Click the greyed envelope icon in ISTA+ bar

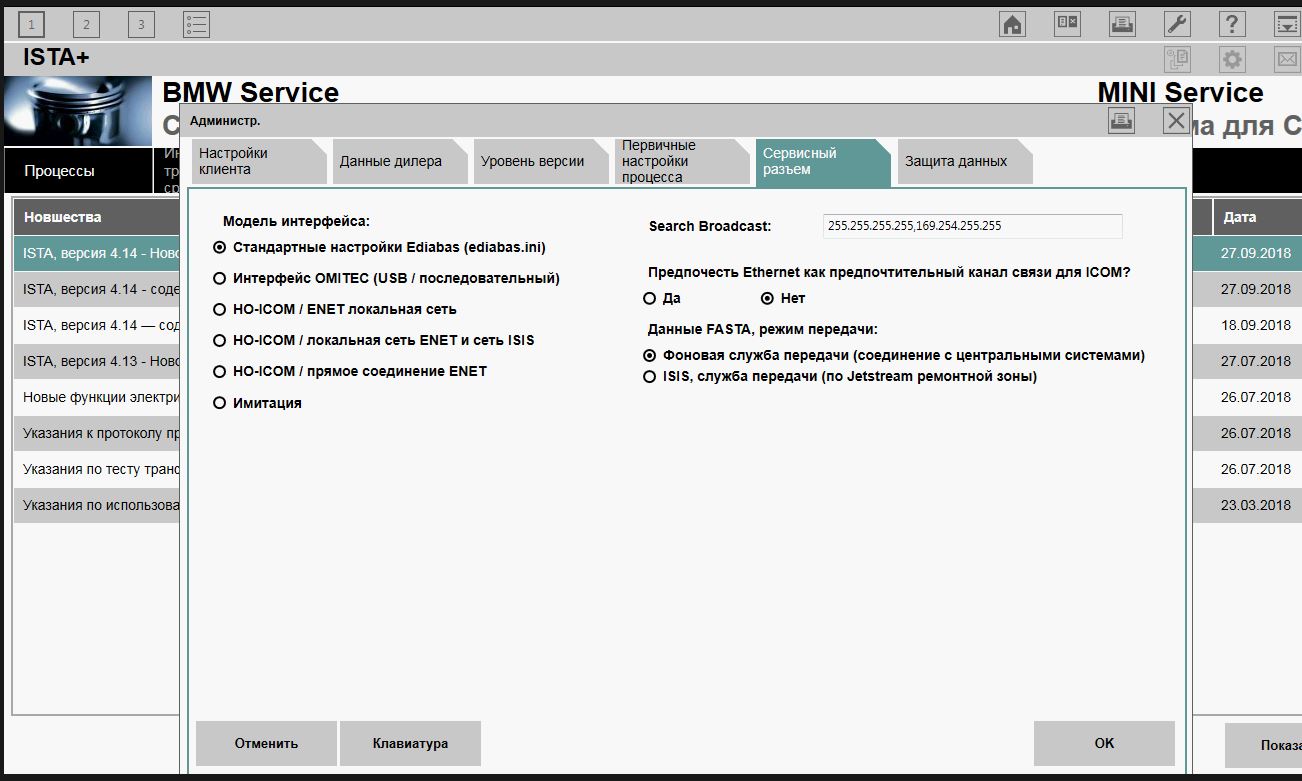pyautogui.click(x=1287, y=60)
